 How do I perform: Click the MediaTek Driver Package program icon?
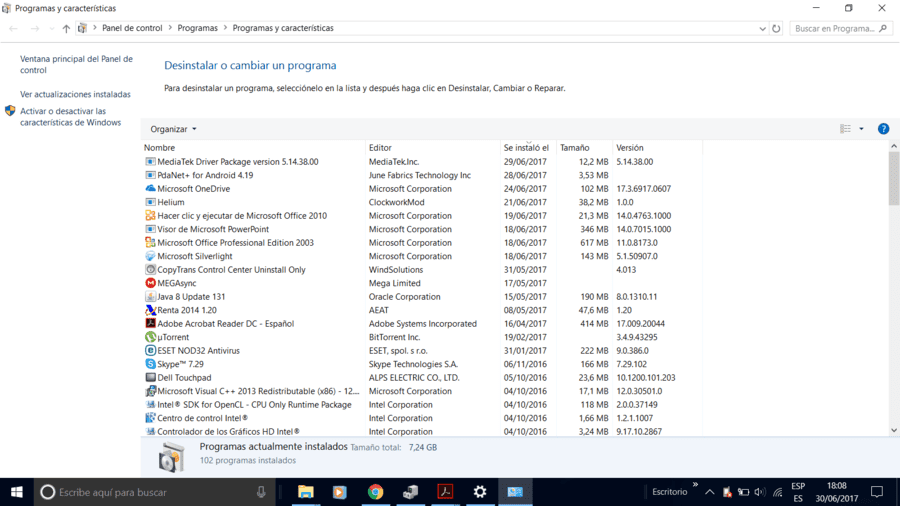click(150, 162)
